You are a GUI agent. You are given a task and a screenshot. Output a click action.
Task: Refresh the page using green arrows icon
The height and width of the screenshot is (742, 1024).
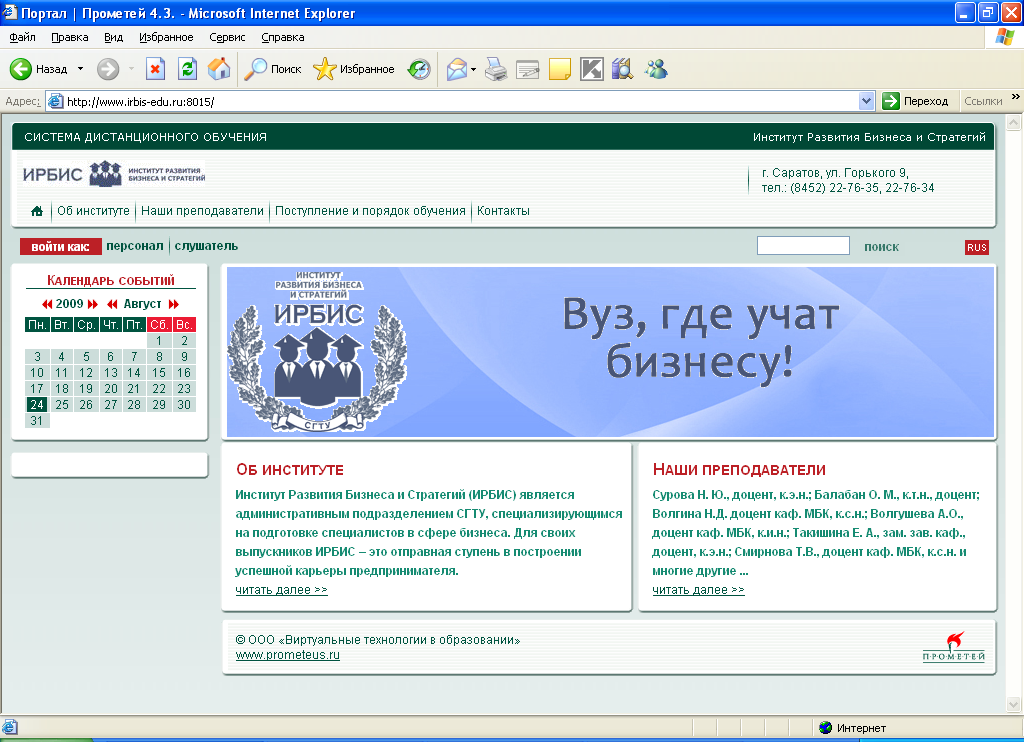187,69
